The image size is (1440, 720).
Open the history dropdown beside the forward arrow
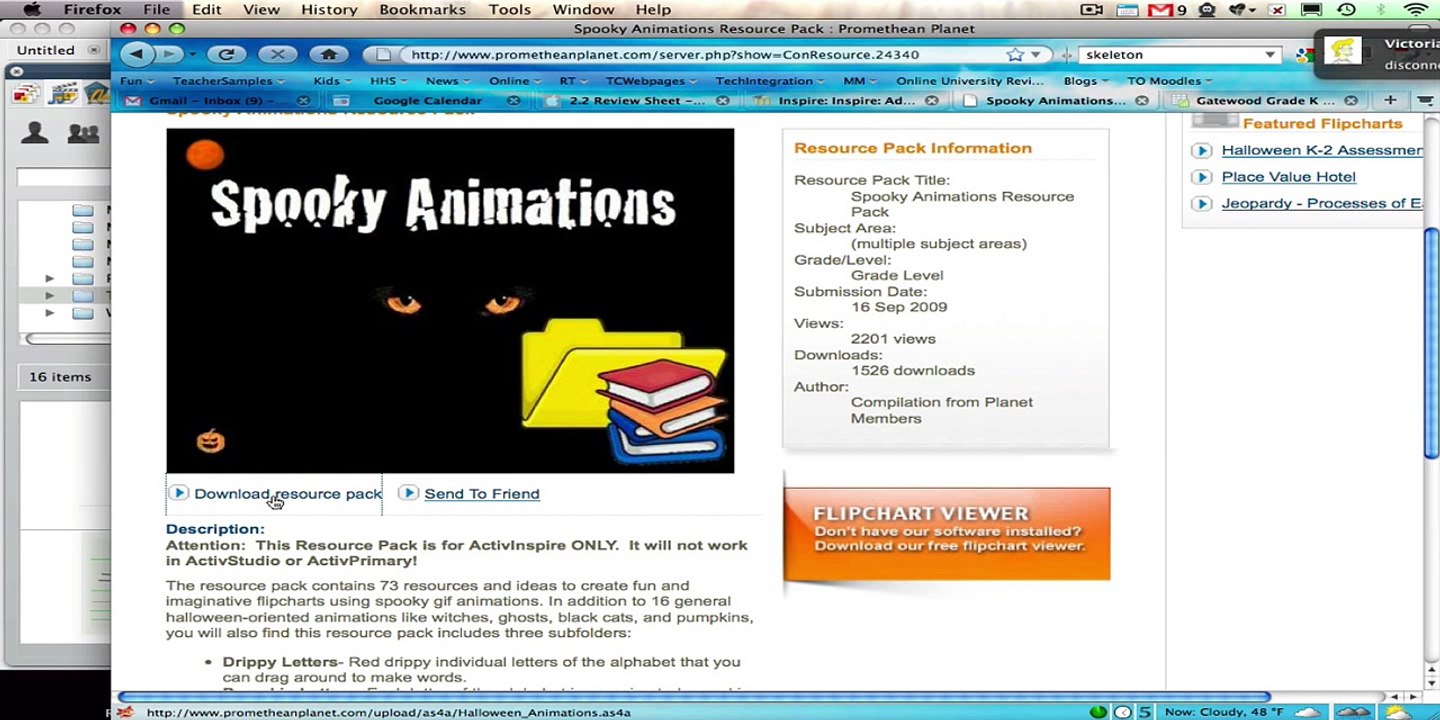pos(193,54)
